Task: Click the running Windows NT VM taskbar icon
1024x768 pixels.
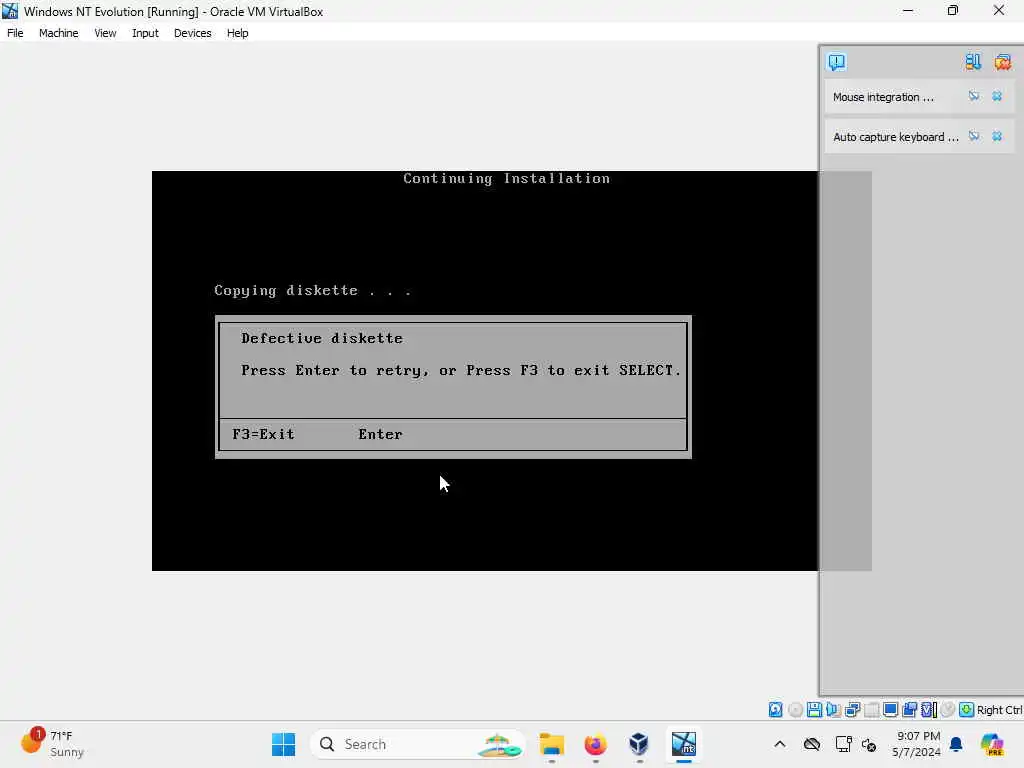Action: 683,744
